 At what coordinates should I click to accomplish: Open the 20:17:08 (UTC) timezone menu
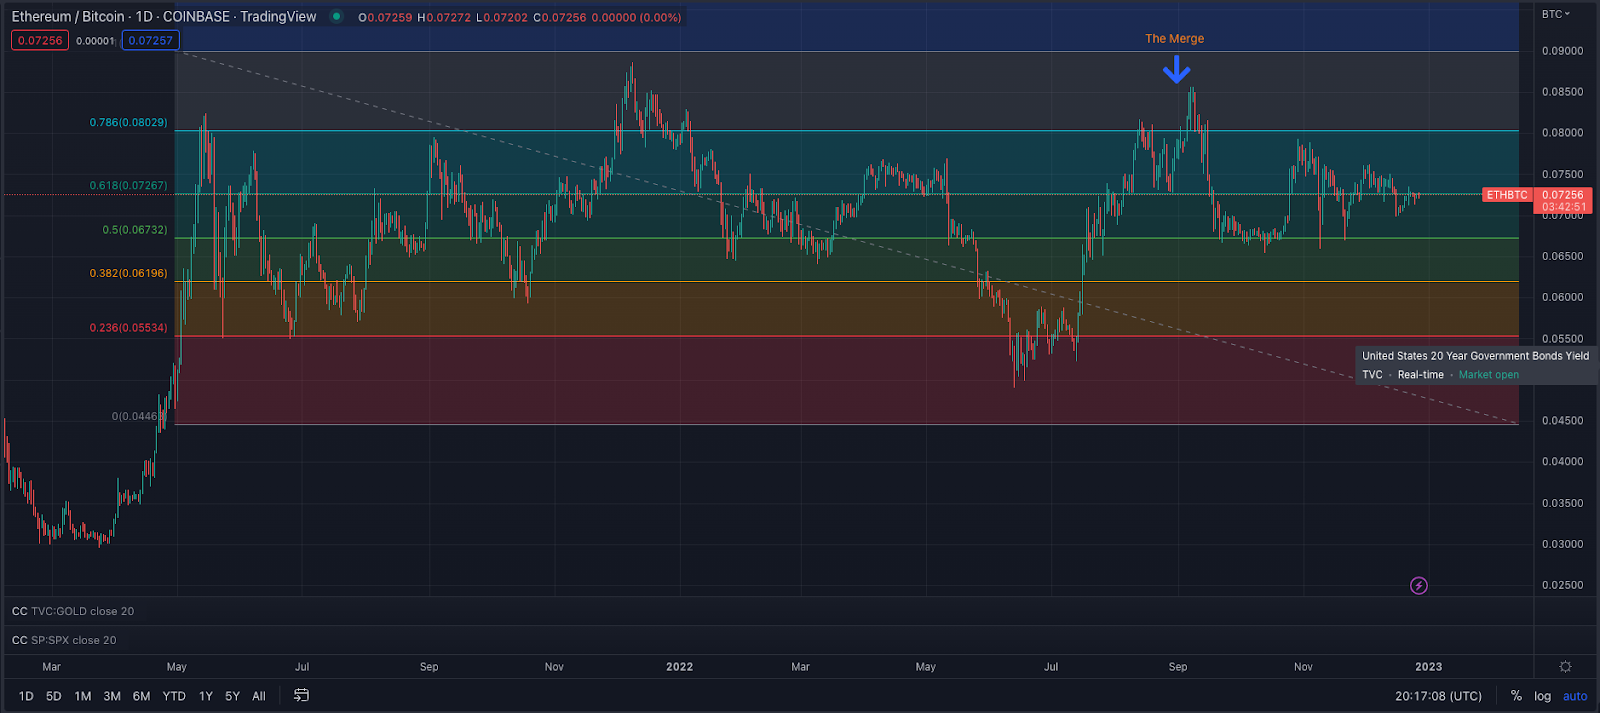tap(1438, 696)
